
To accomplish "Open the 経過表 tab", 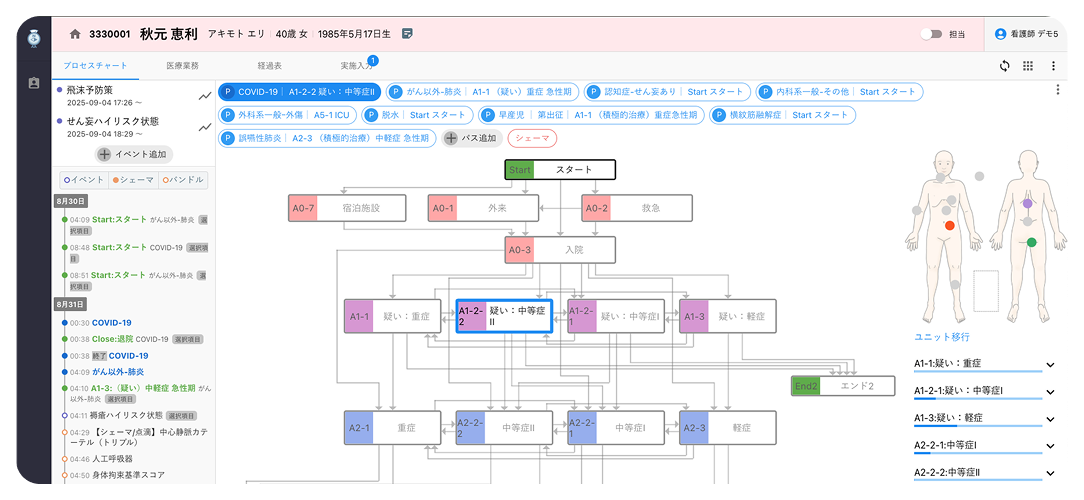I will tap(269, 66).
